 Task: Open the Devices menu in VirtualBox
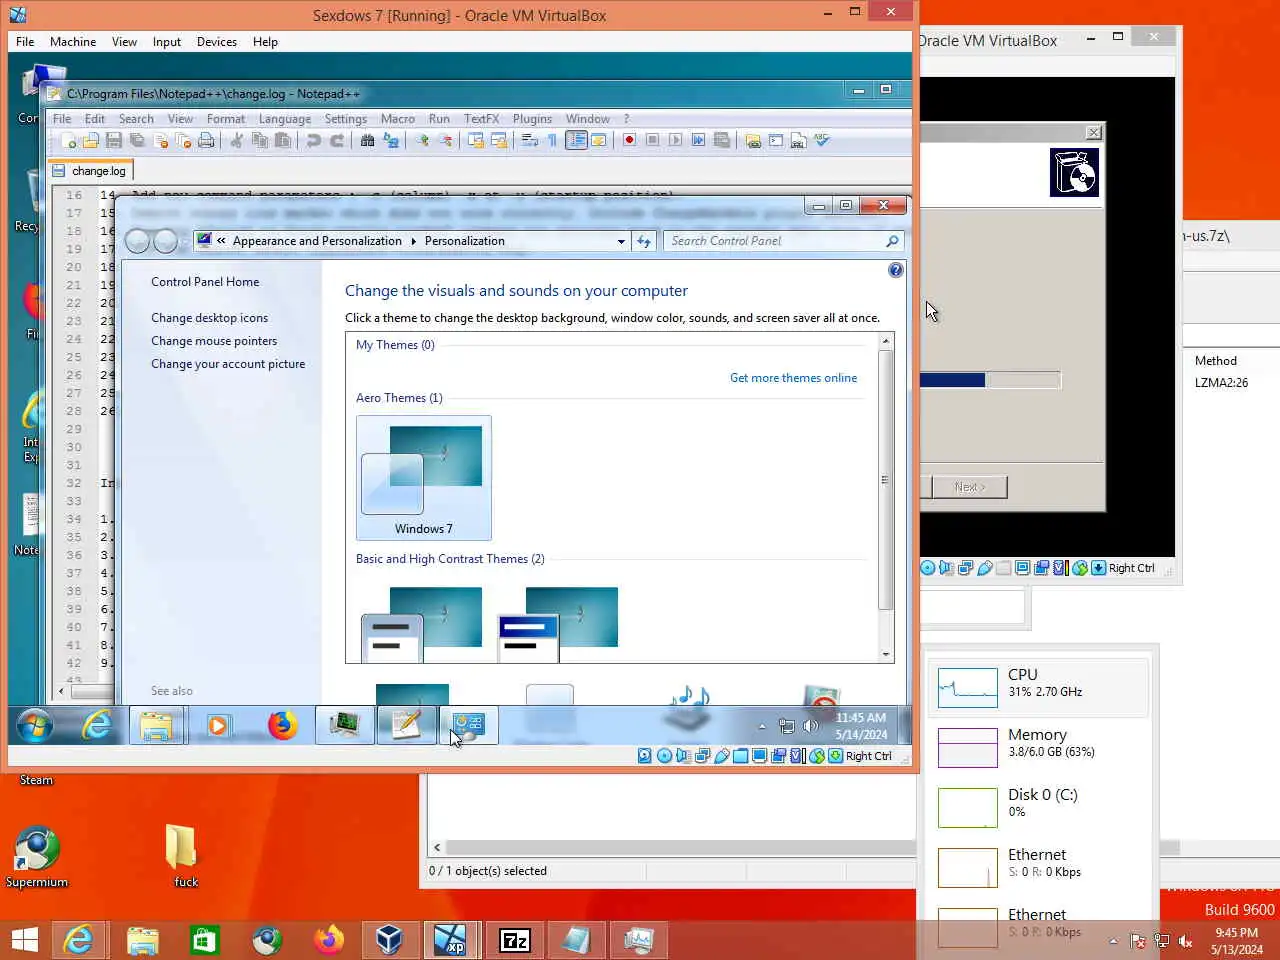point(217,42)
